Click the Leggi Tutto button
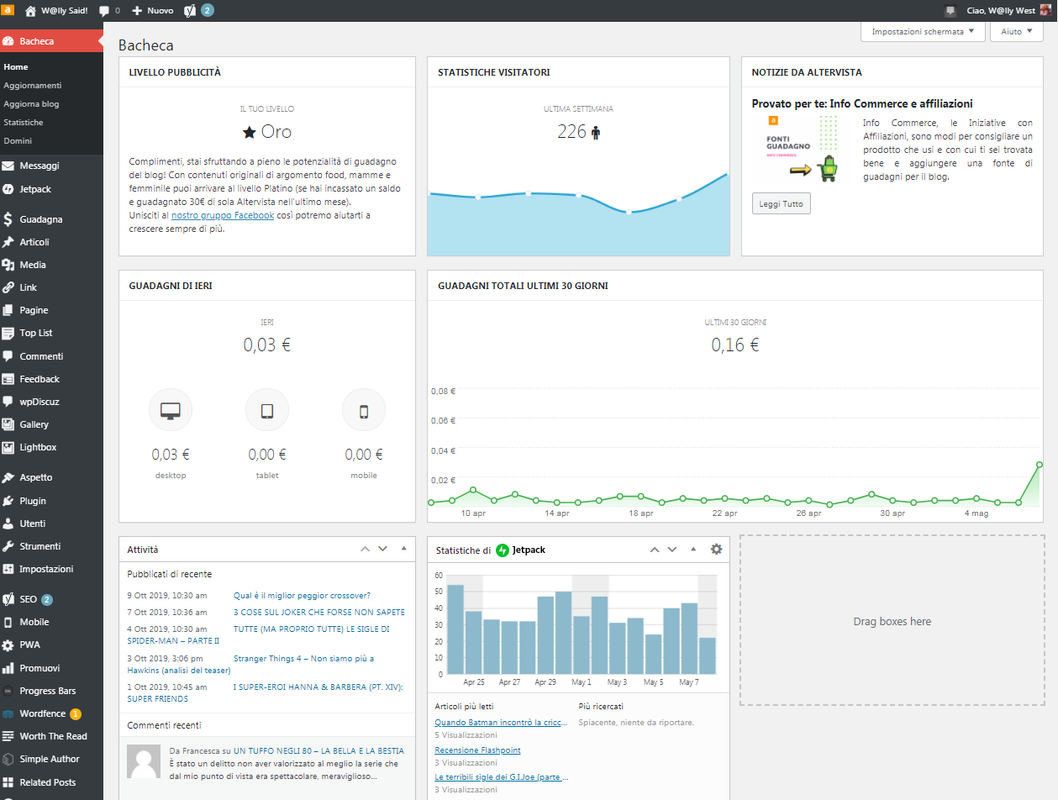Screen dimensions: 1058x800 click(x=781, y=204)
